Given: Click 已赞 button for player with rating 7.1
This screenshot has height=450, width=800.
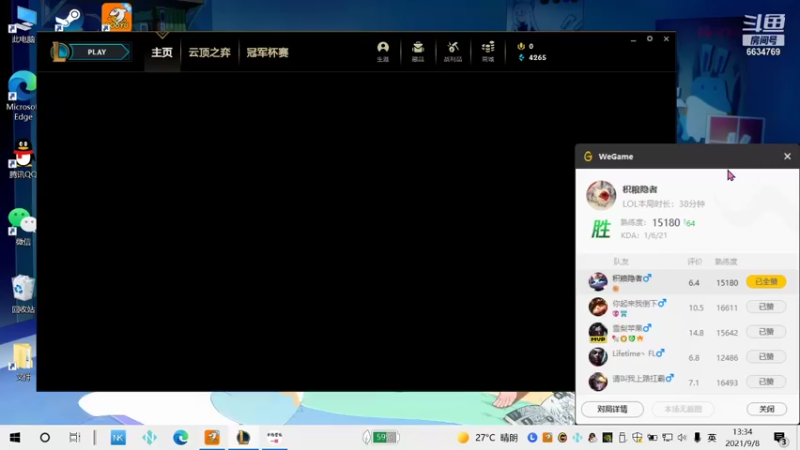Looking at the screenshot, I should pyautogui.click(x=766, y=382).
